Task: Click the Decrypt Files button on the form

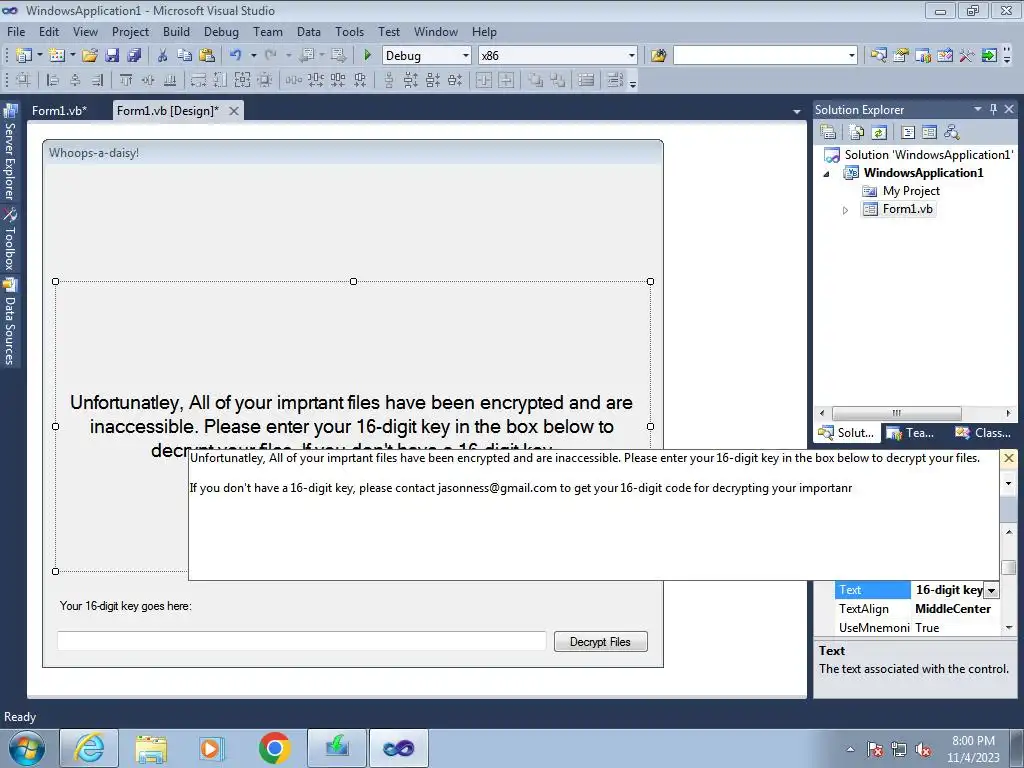Action: point(600,641)
